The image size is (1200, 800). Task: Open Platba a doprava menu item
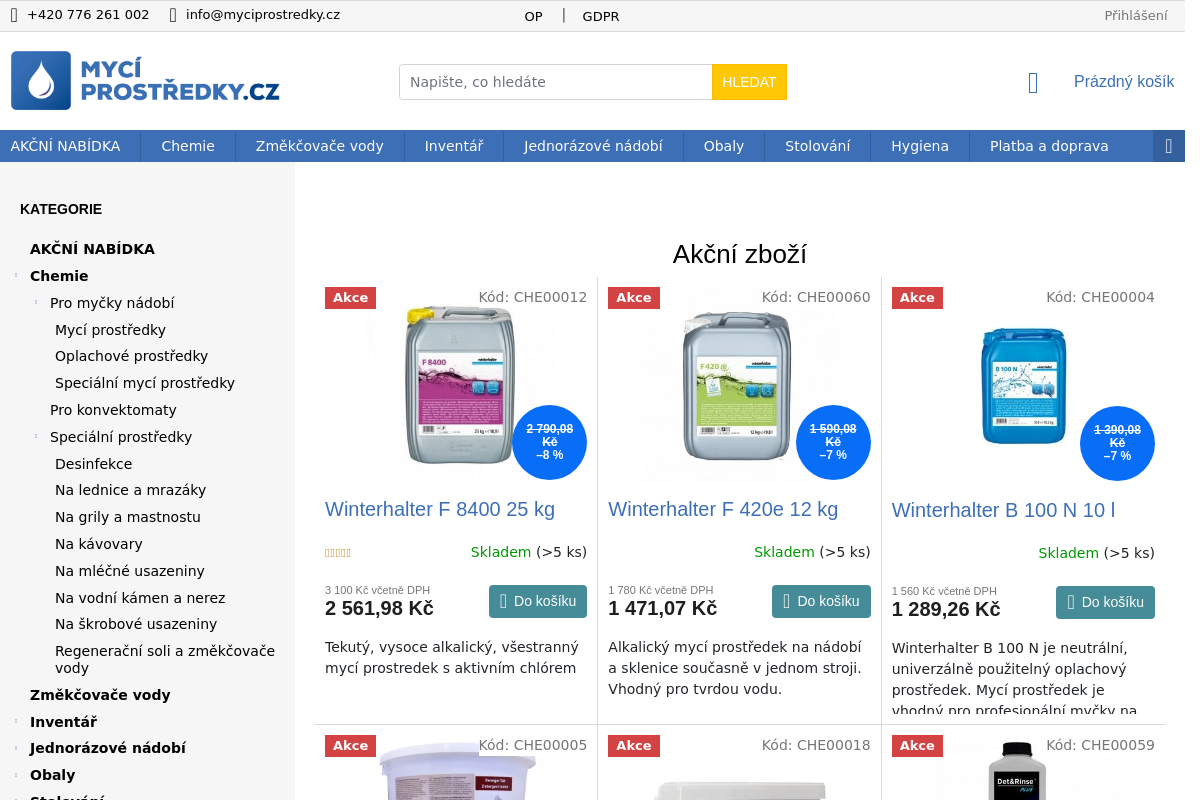coord(1049,146)
